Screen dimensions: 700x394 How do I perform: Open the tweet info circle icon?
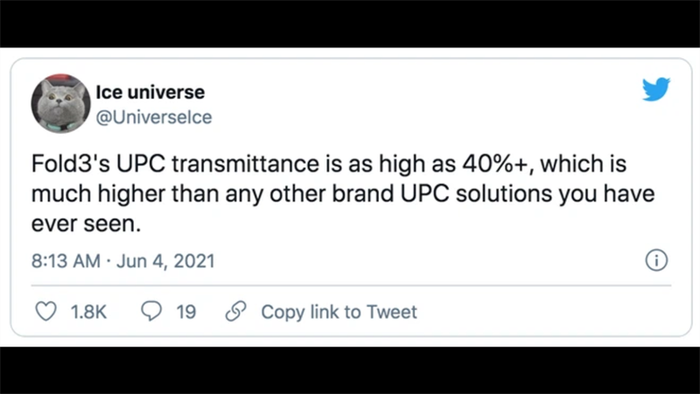point(656,260)
